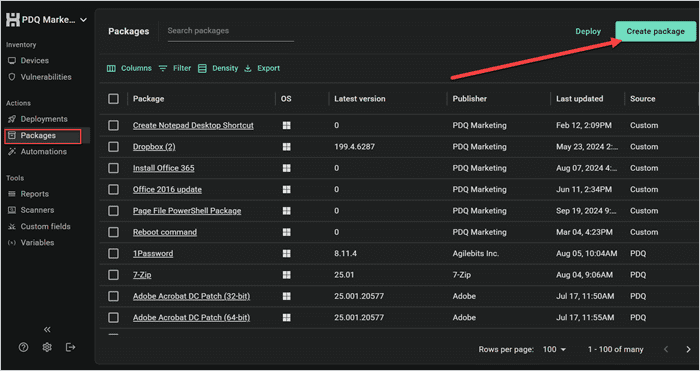Click the 1 - 100 of many text
Screen dimensions: 700x371
[616, 350]
